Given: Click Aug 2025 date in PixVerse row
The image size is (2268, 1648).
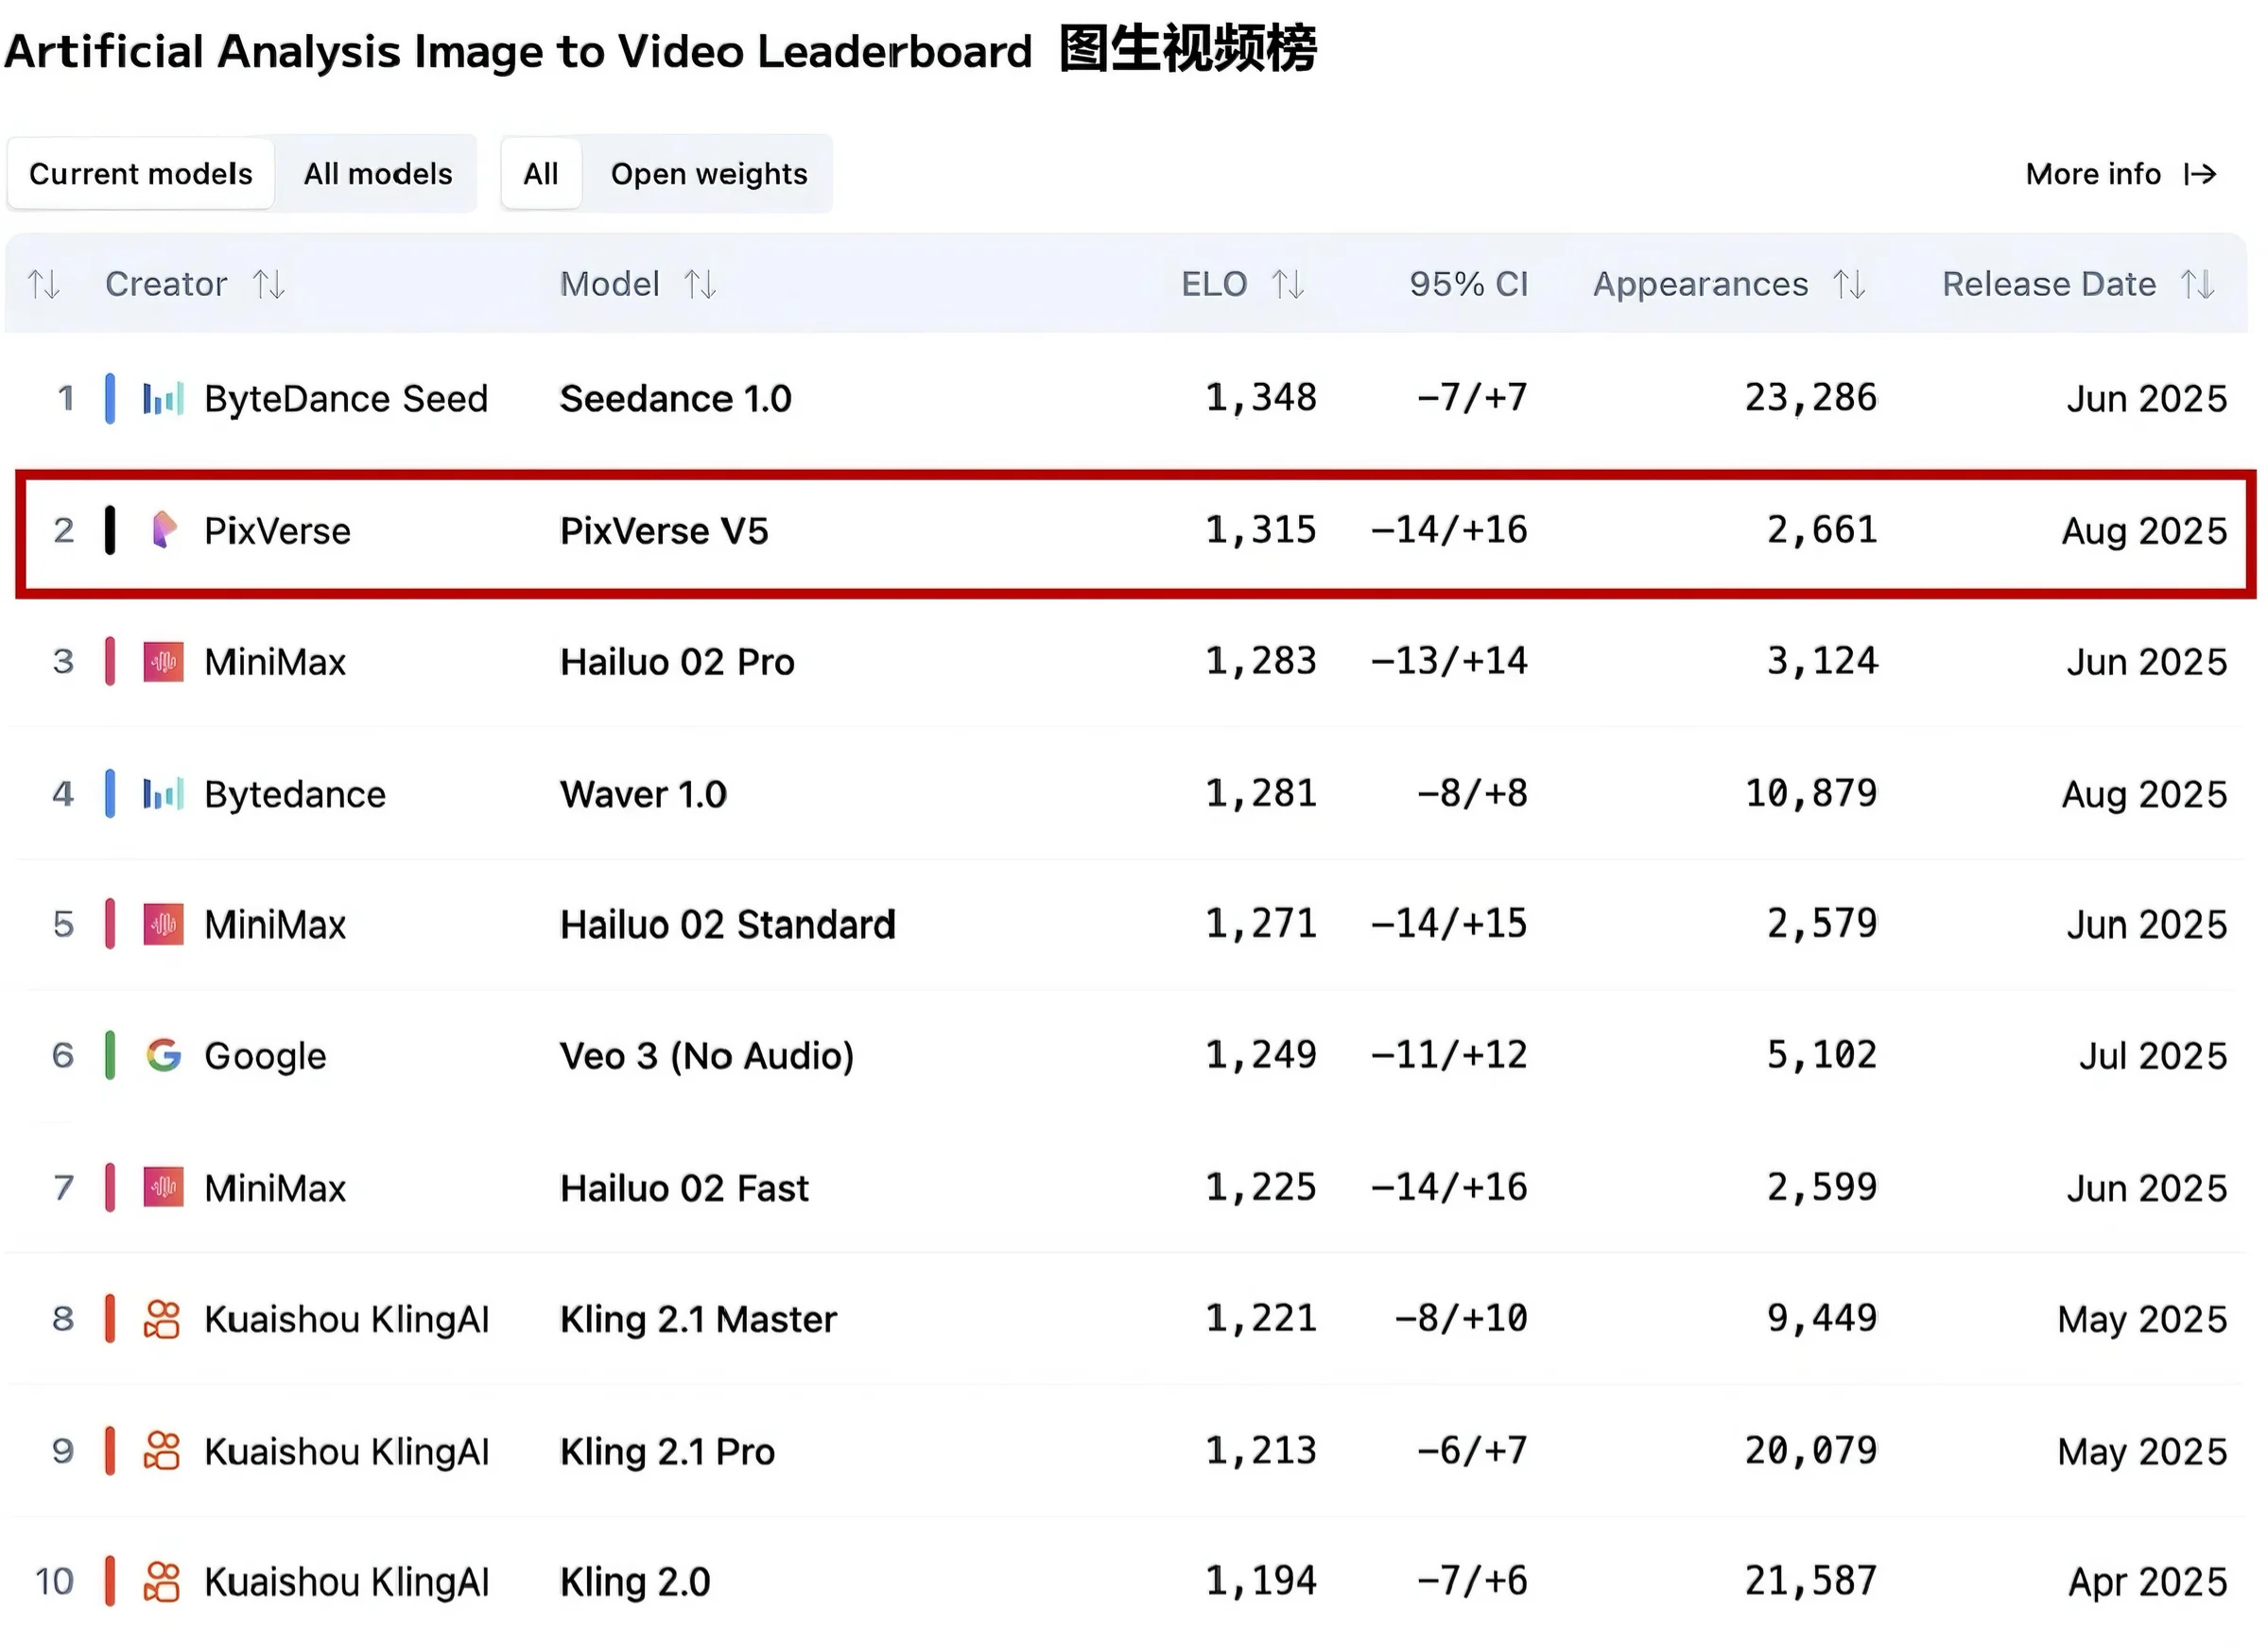Looking at the screenshot, I should [x=2144, y=531].
